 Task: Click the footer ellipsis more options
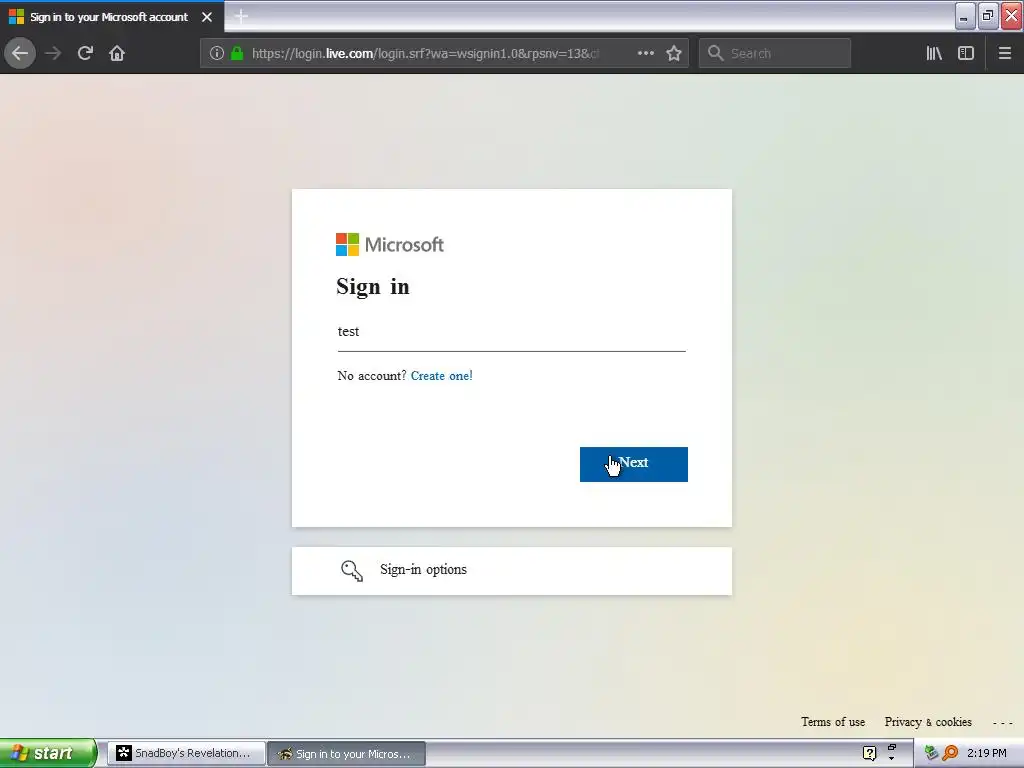[1002, 723]
